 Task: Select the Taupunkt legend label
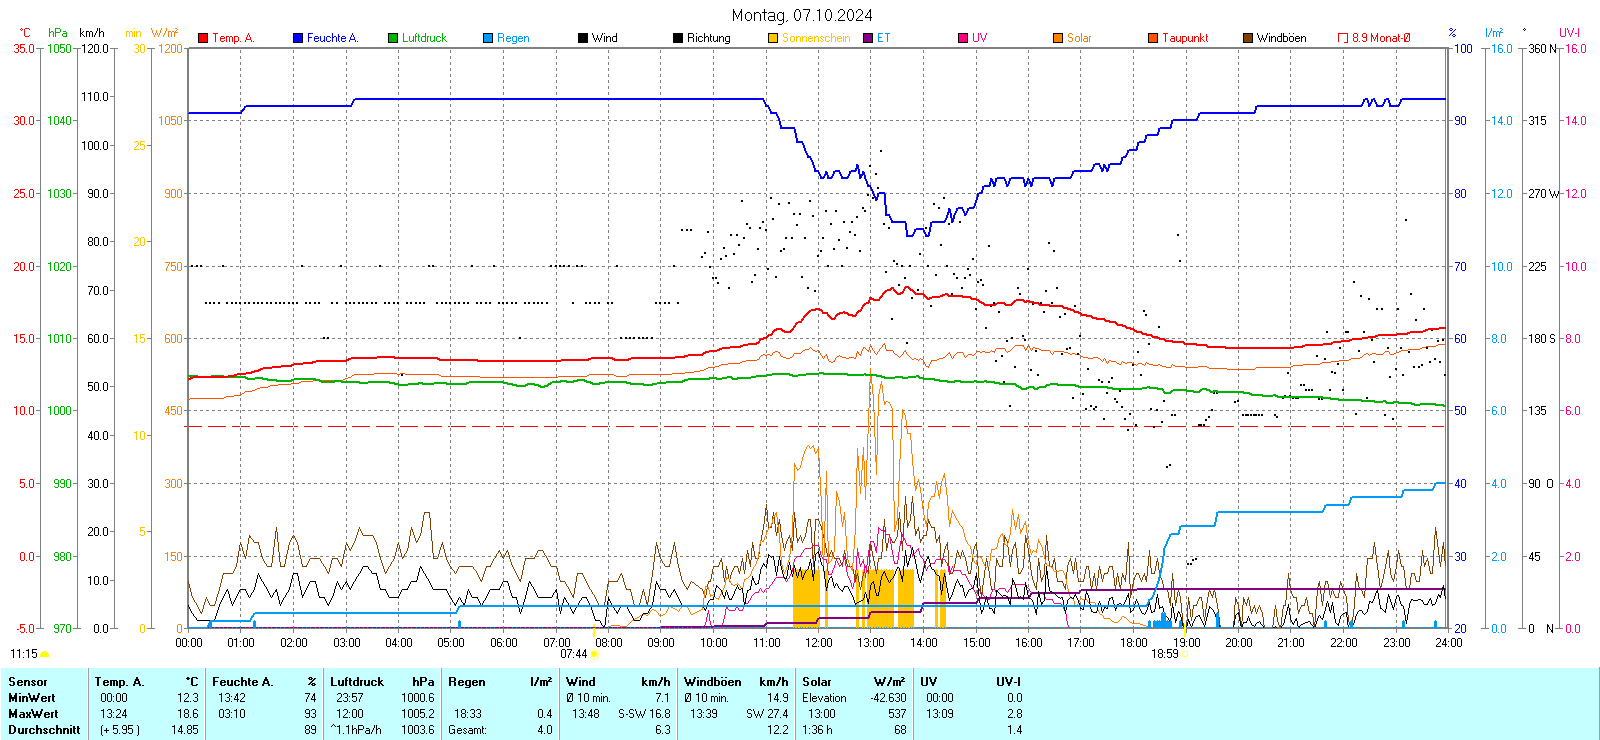pos(1185,38)
